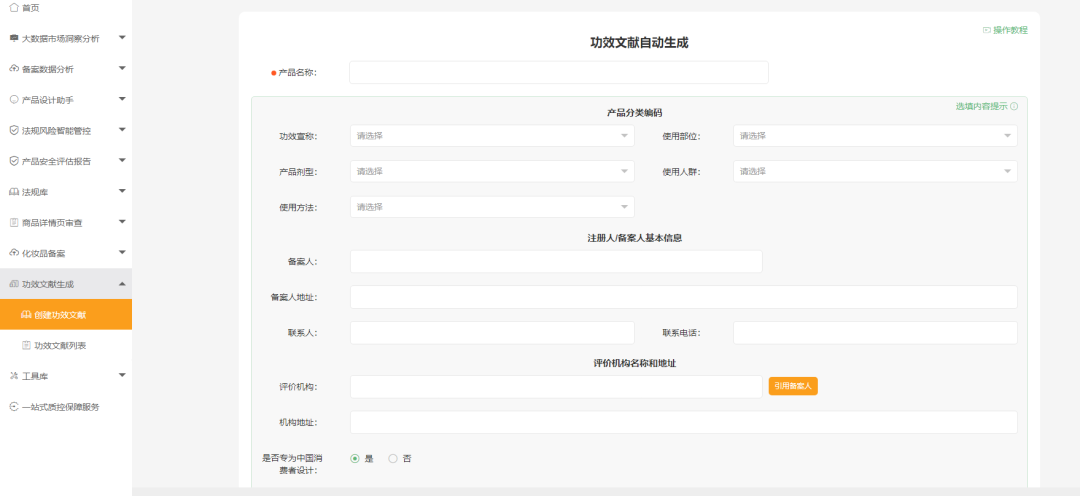Open the 功效宣称 dropdown
This screenshot has height=496, width=1080.
[492, 136]
